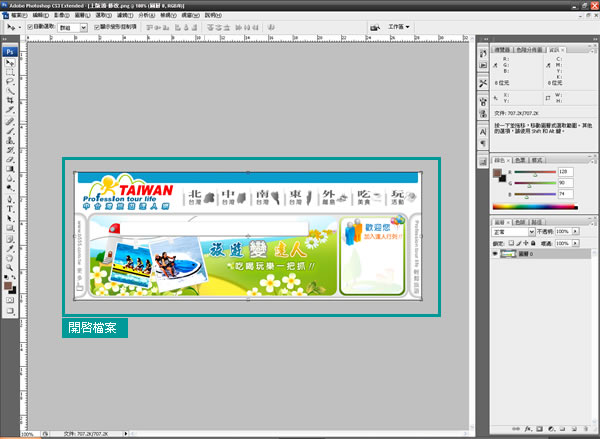Toggle the 自動選取 checkbox
600x439 pixels.
[x=30, y=27]
